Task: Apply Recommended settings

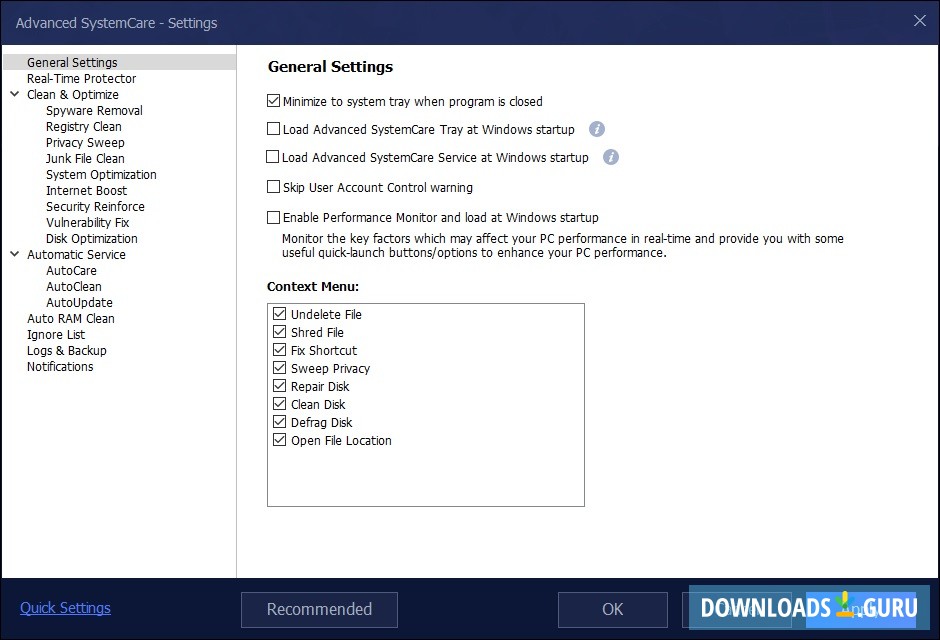Action: pyautogui.click(x=318, y=609)
